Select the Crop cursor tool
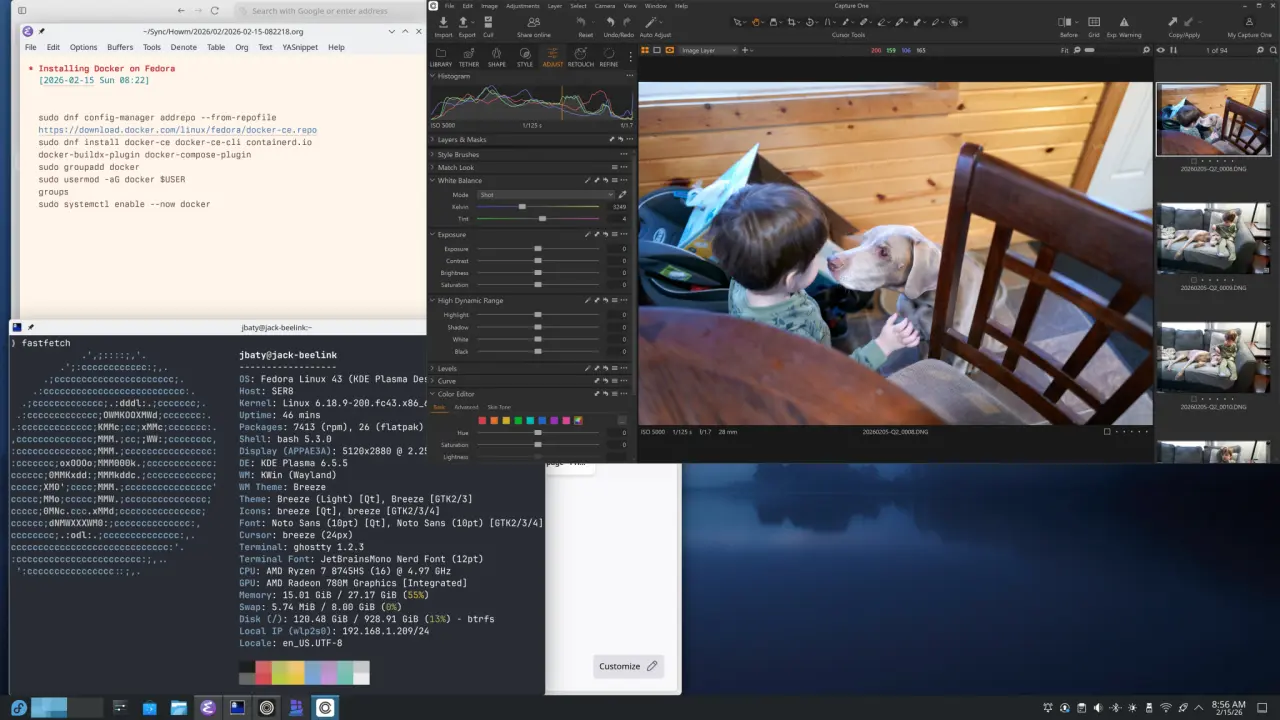 pyautogui.click(x=790, y=21)
